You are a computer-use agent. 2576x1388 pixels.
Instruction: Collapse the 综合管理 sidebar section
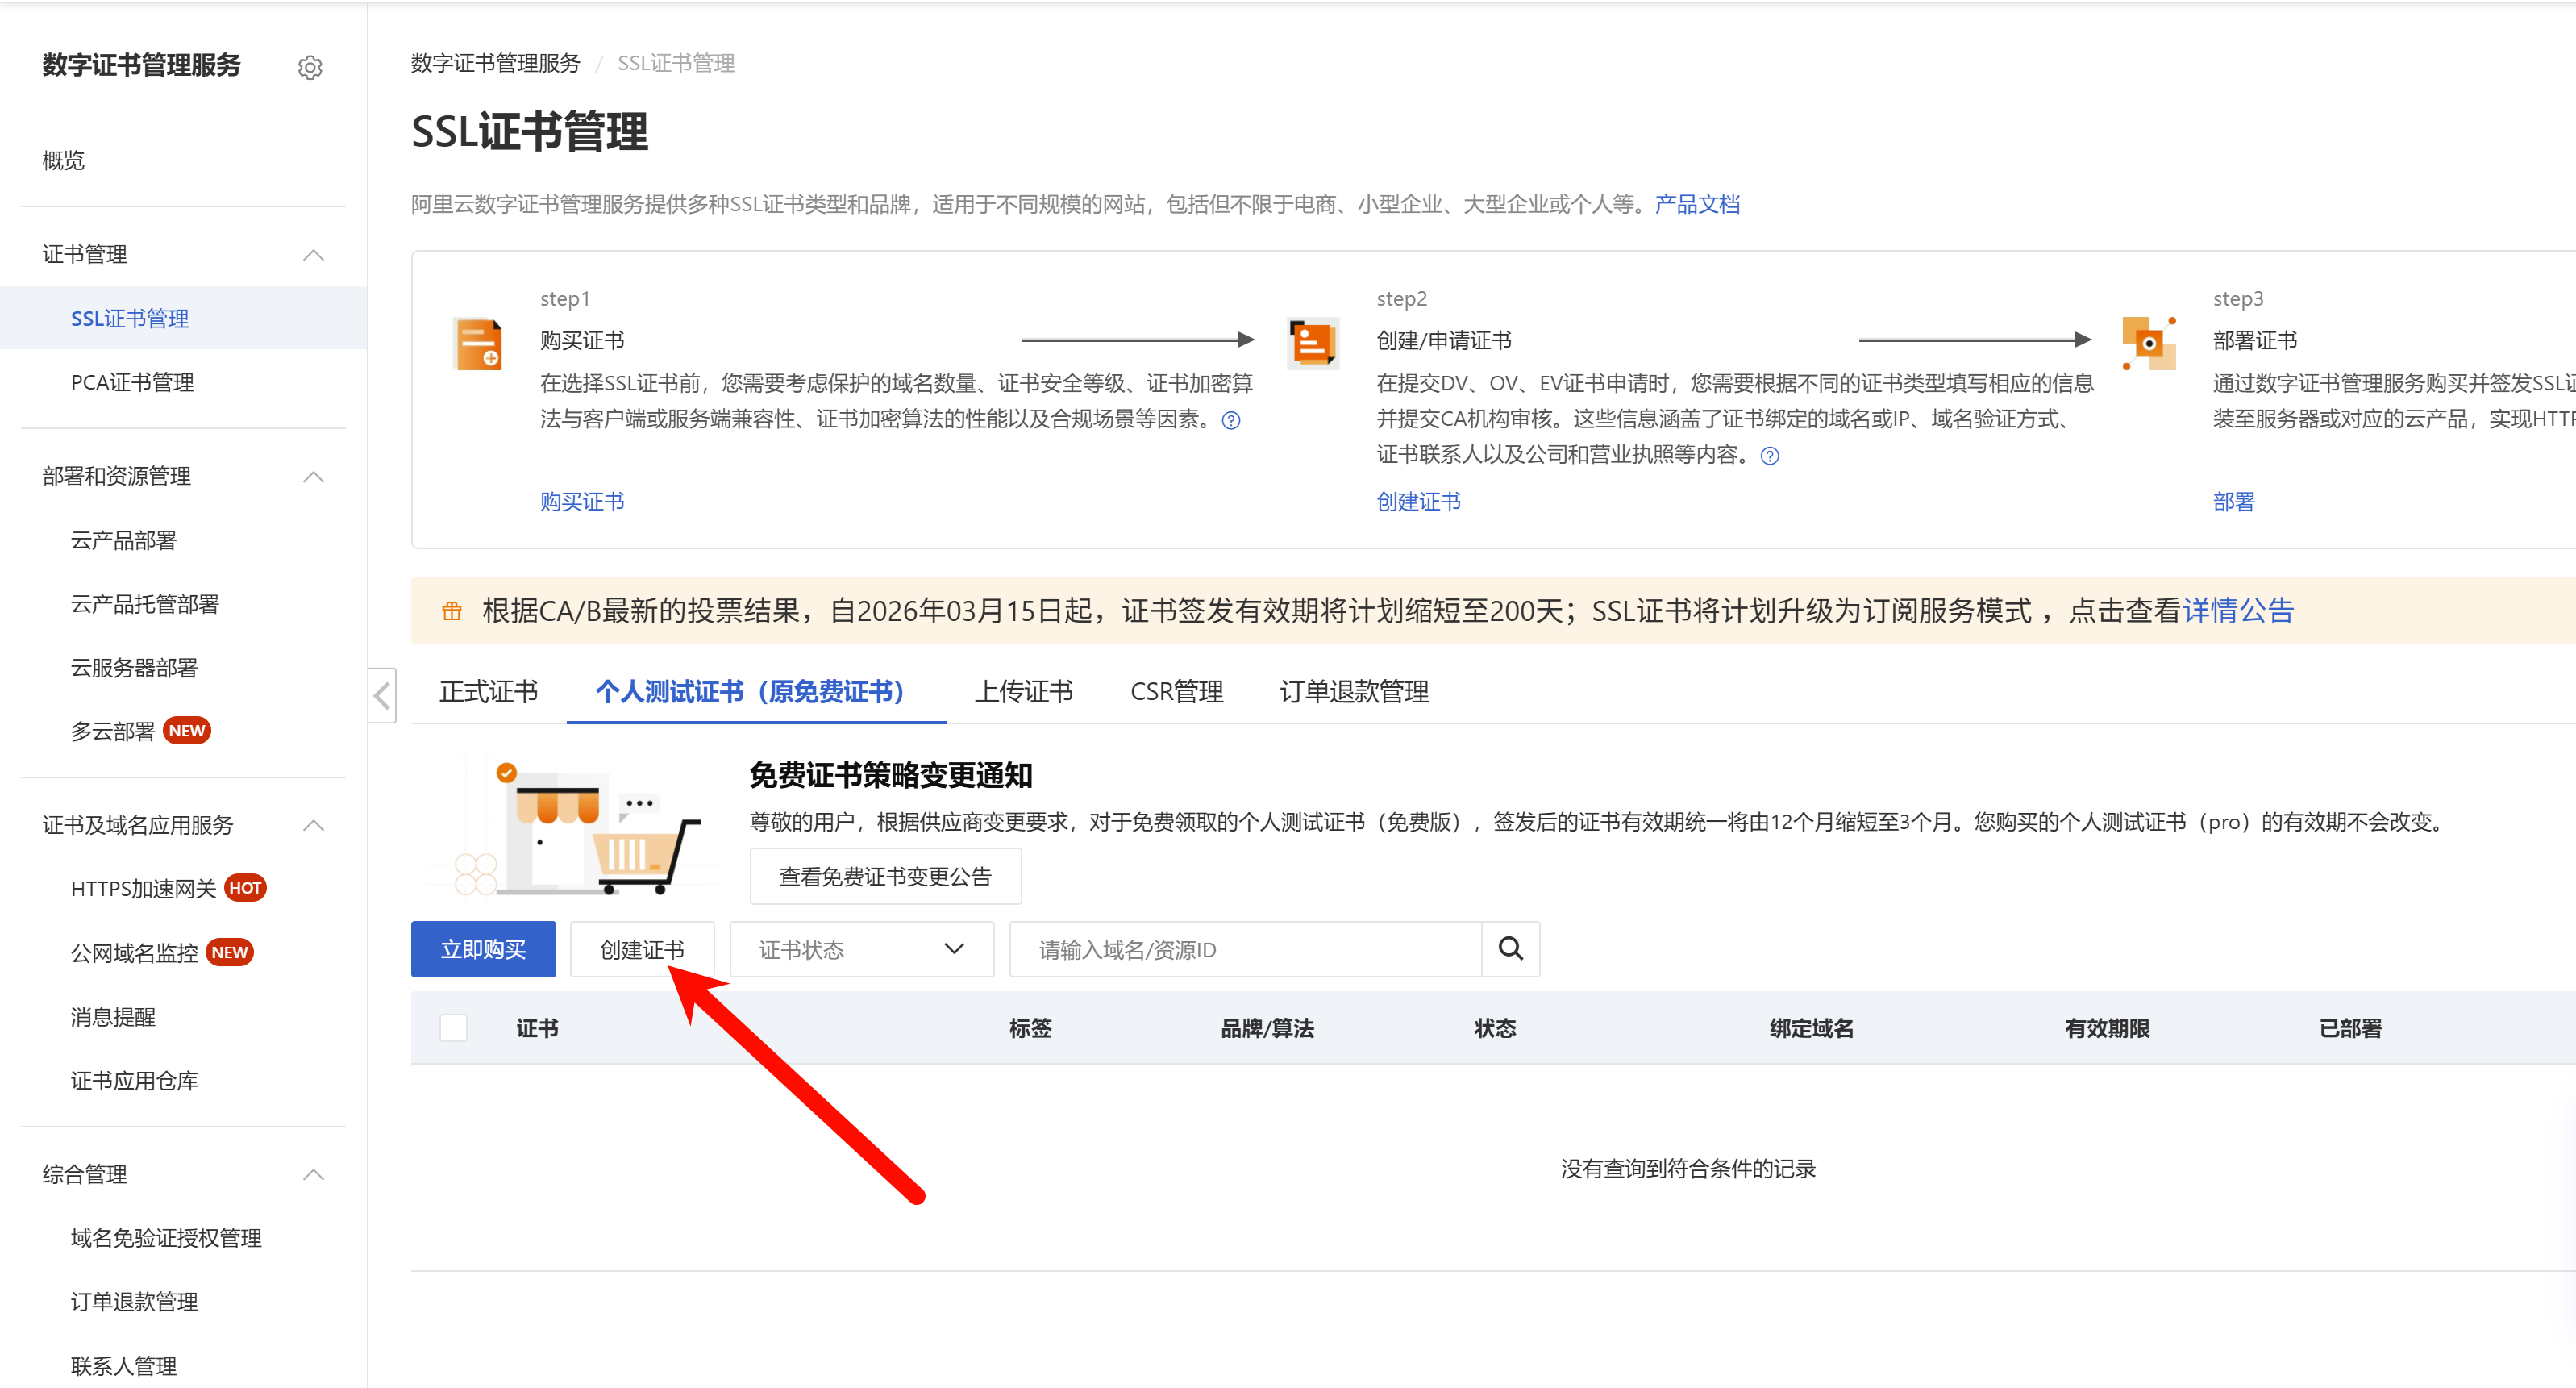click(313, 1174)
